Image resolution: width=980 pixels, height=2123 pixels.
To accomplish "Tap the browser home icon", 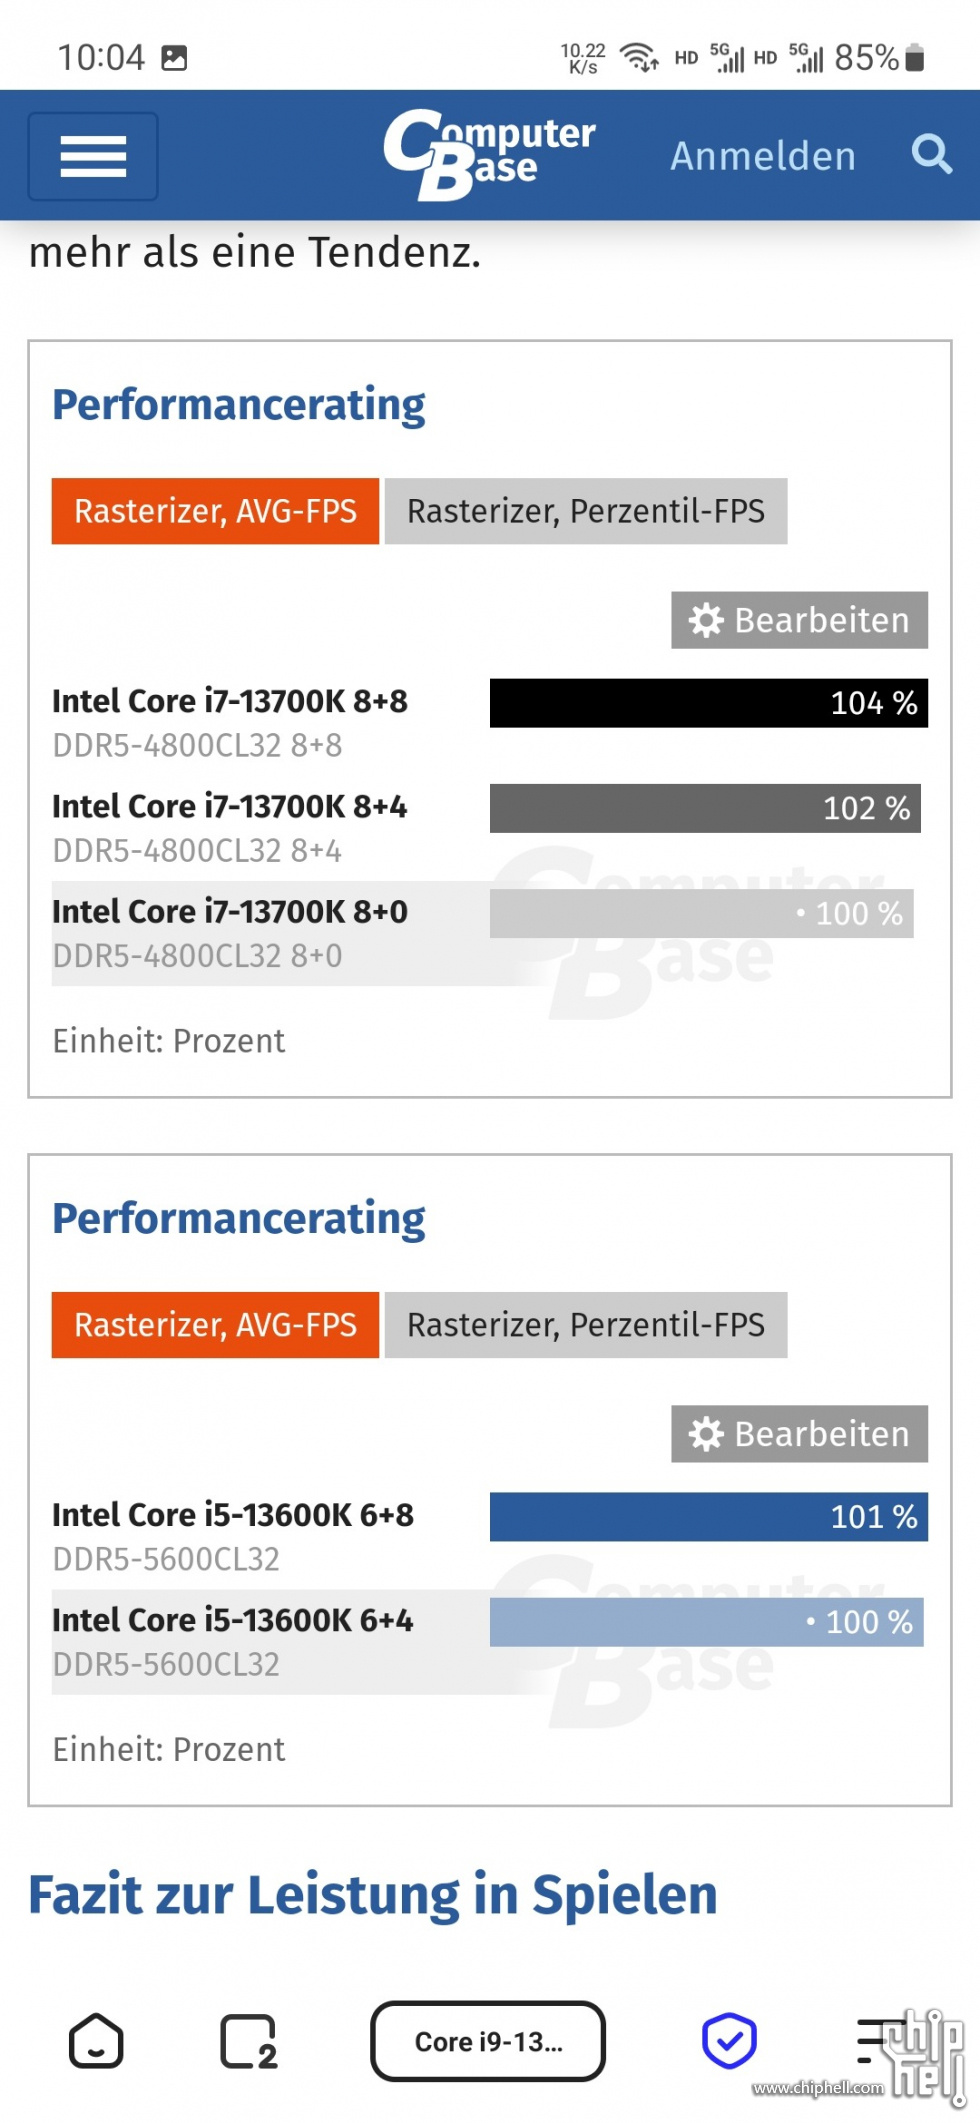I will (x=96, y=2041).
